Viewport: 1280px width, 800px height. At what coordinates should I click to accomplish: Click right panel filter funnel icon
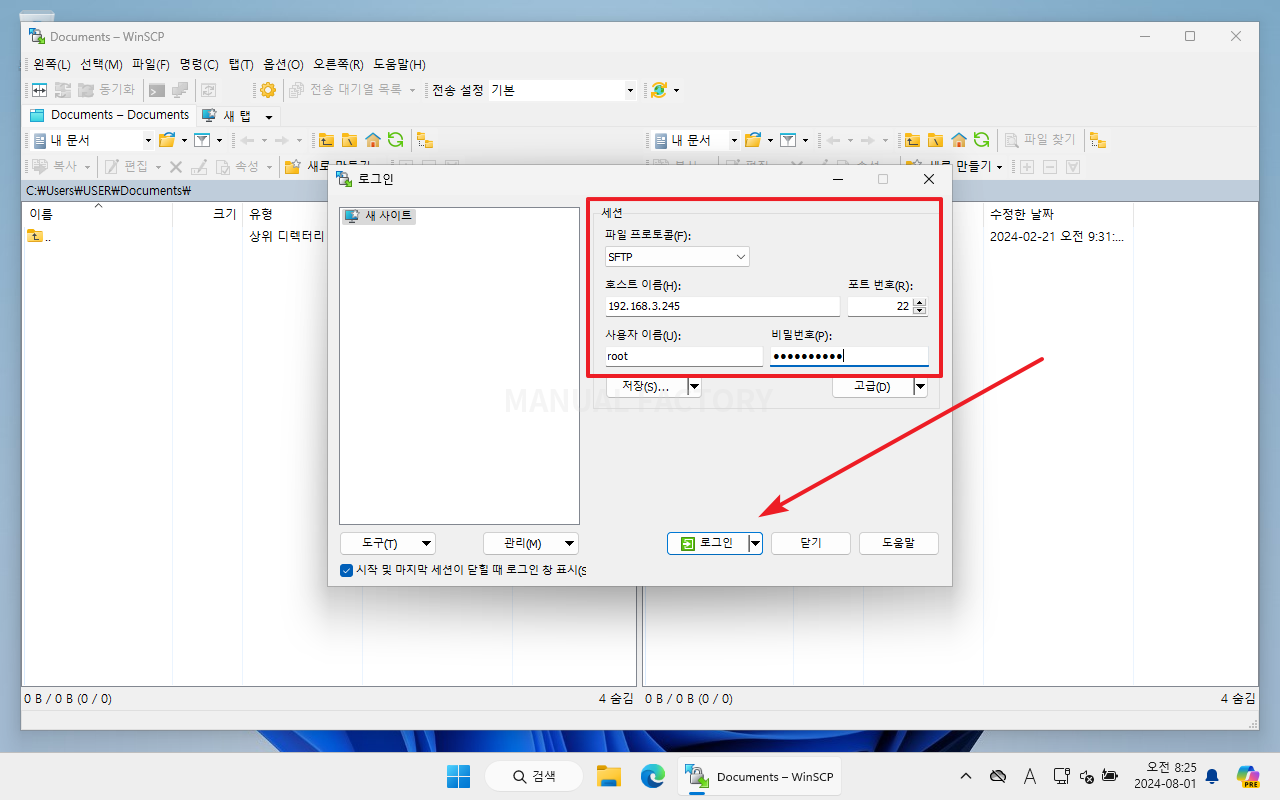[788, 140]
